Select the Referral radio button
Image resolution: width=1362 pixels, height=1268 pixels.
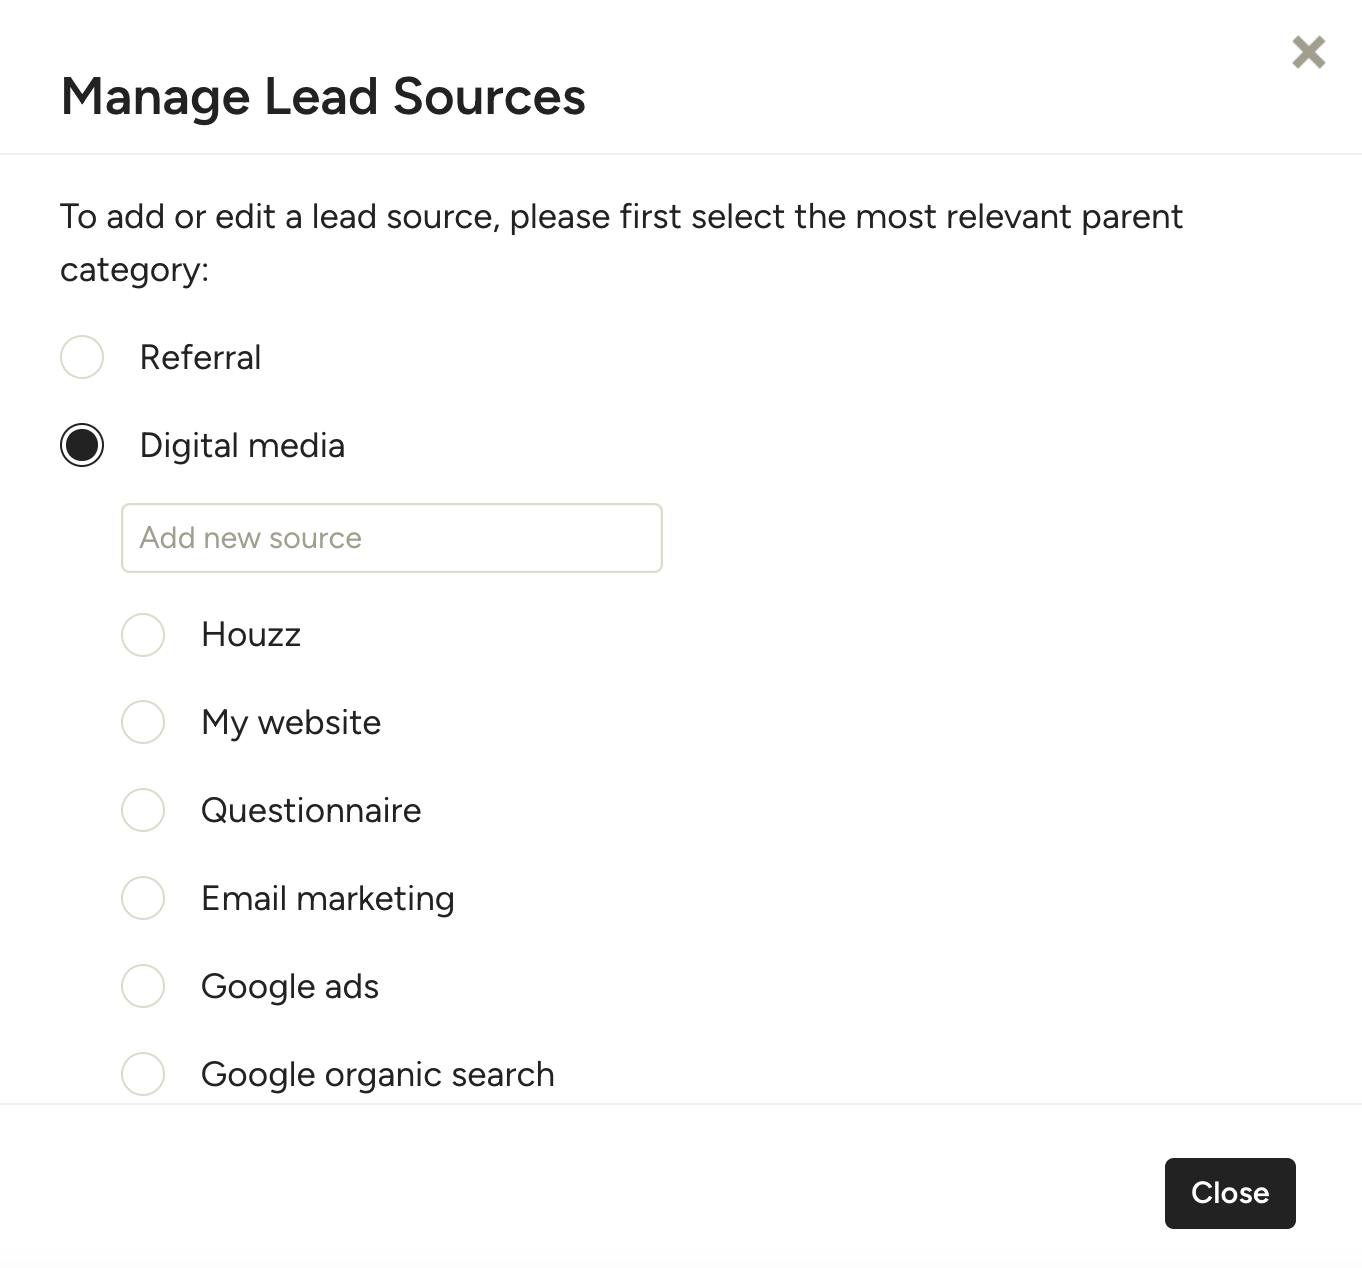(82, 357)
